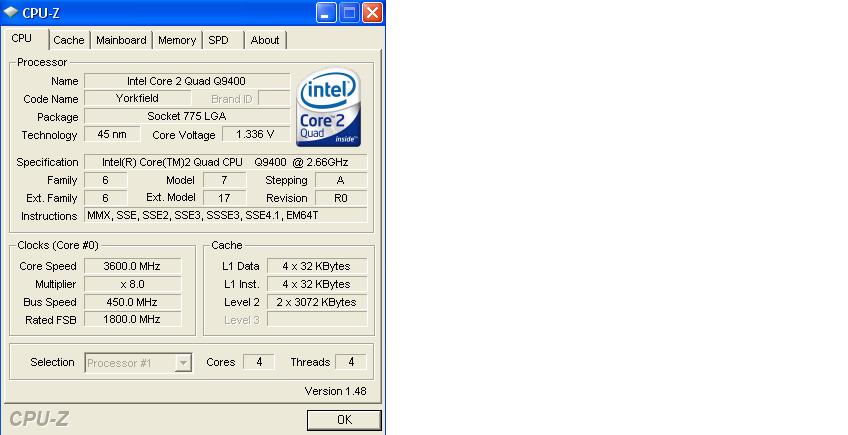Maximize the CPU-Z window

click(349, 12)
